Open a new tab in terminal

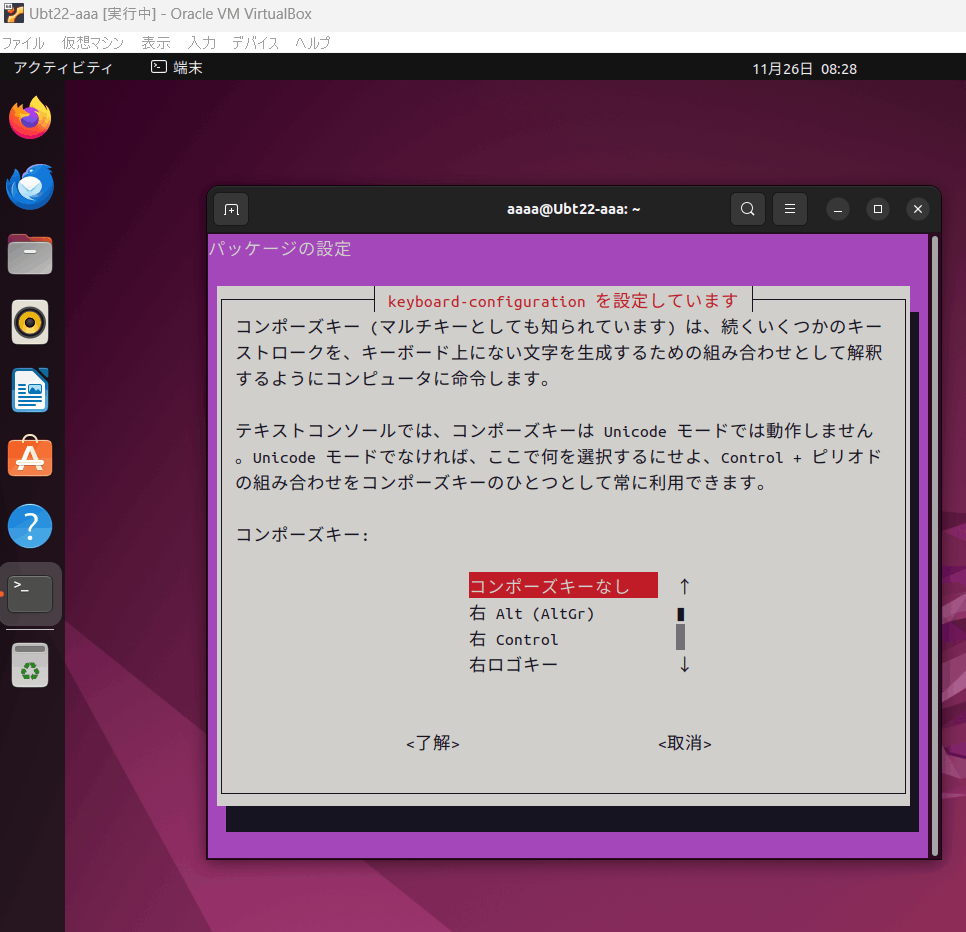[231, 209]
